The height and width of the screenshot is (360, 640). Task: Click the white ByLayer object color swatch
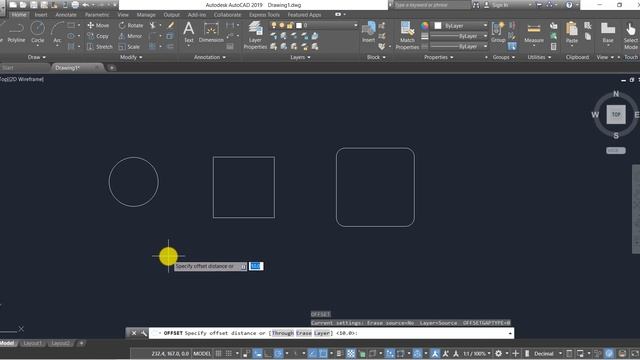pyautogui.click(x=438, y=25)
